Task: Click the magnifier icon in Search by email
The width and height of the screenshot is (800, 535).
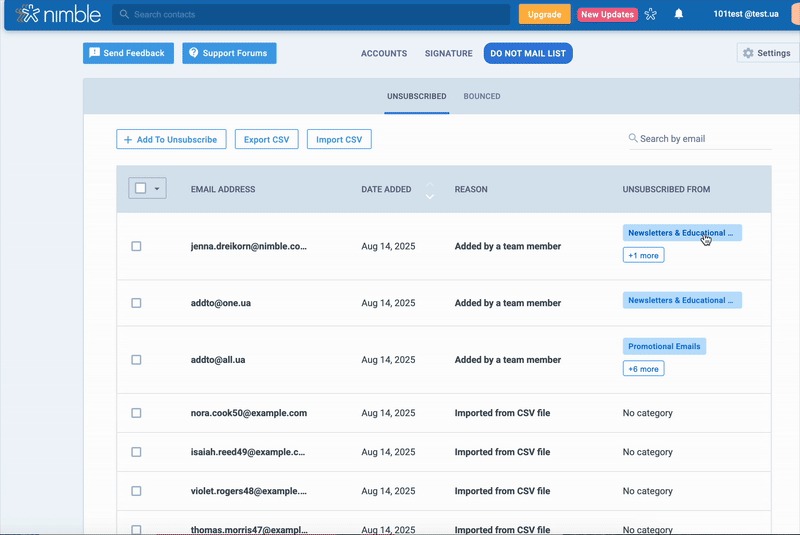Action: (633, 139)
